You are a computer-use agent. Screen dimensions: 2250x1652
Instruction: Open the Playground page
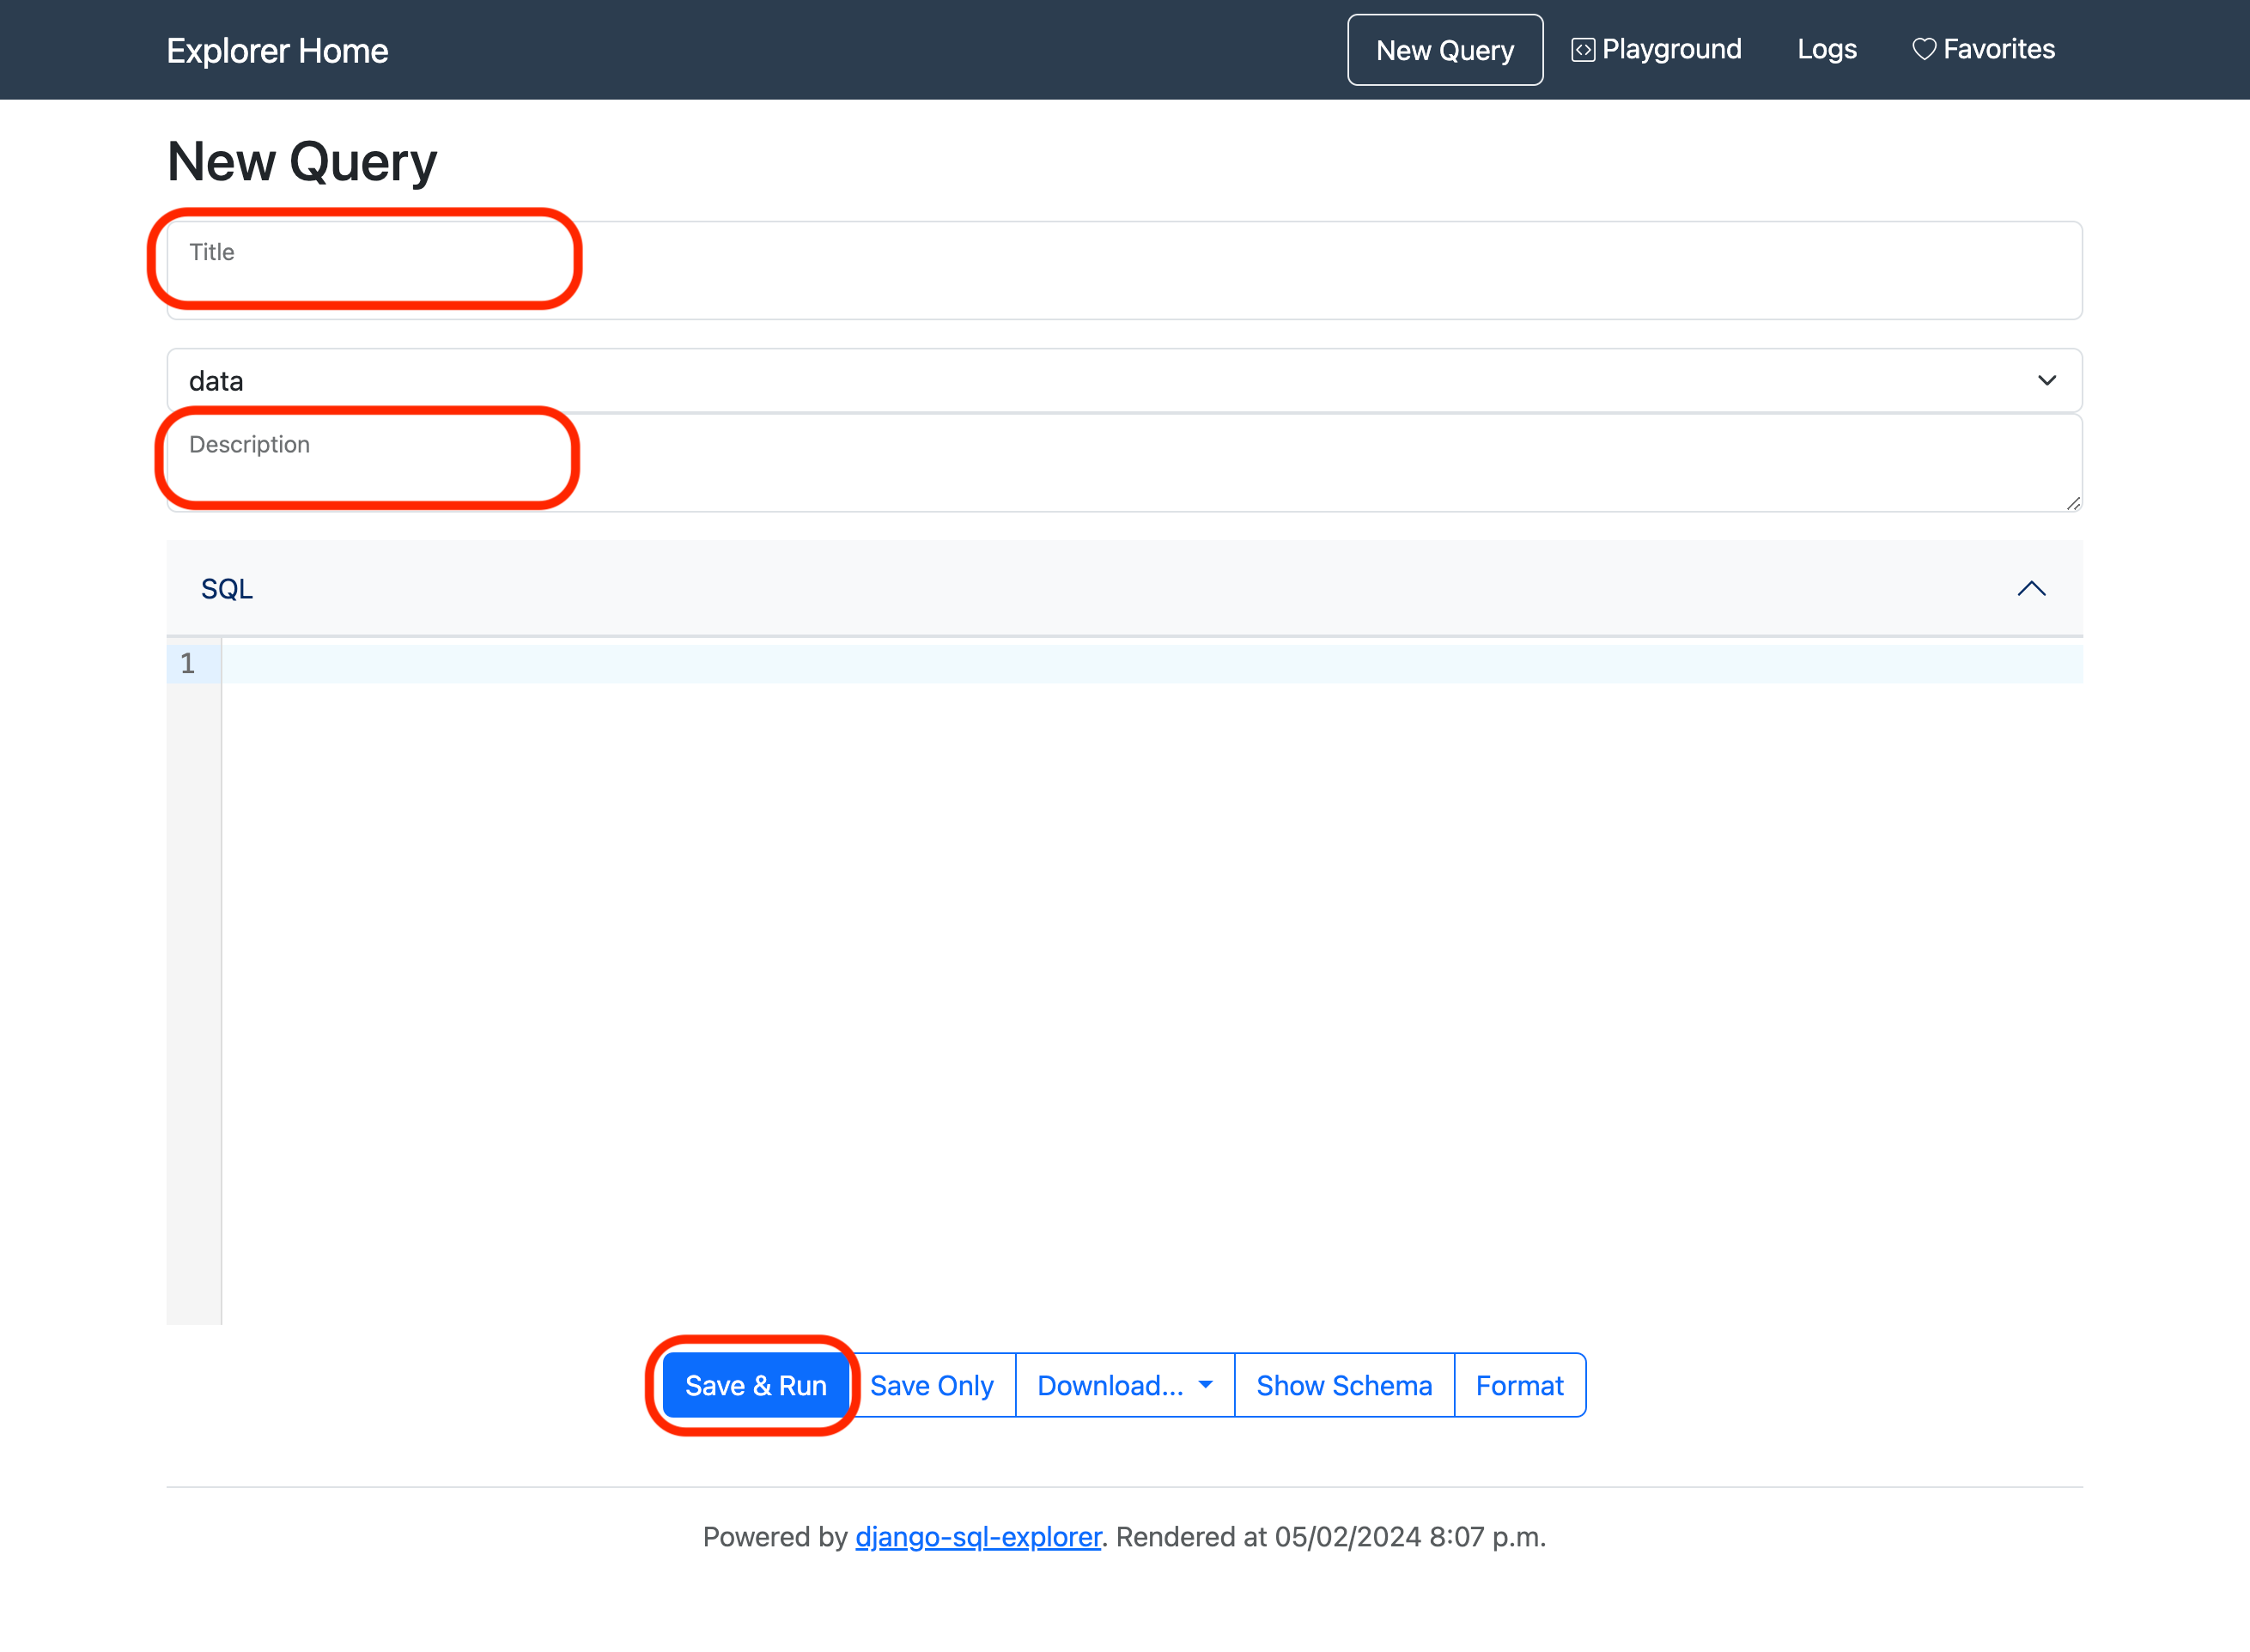pos(1656,49)
